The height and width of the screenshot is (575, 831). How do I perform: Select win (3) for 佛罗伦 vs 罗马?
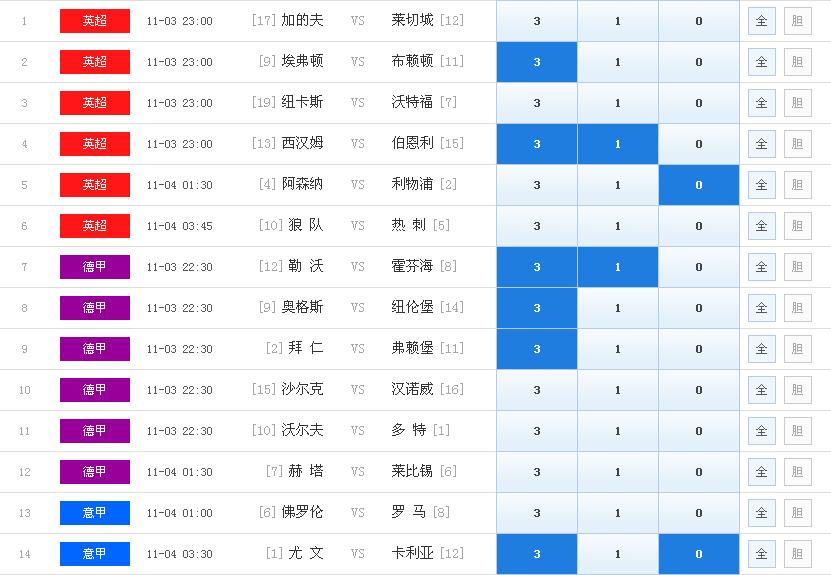537,513
